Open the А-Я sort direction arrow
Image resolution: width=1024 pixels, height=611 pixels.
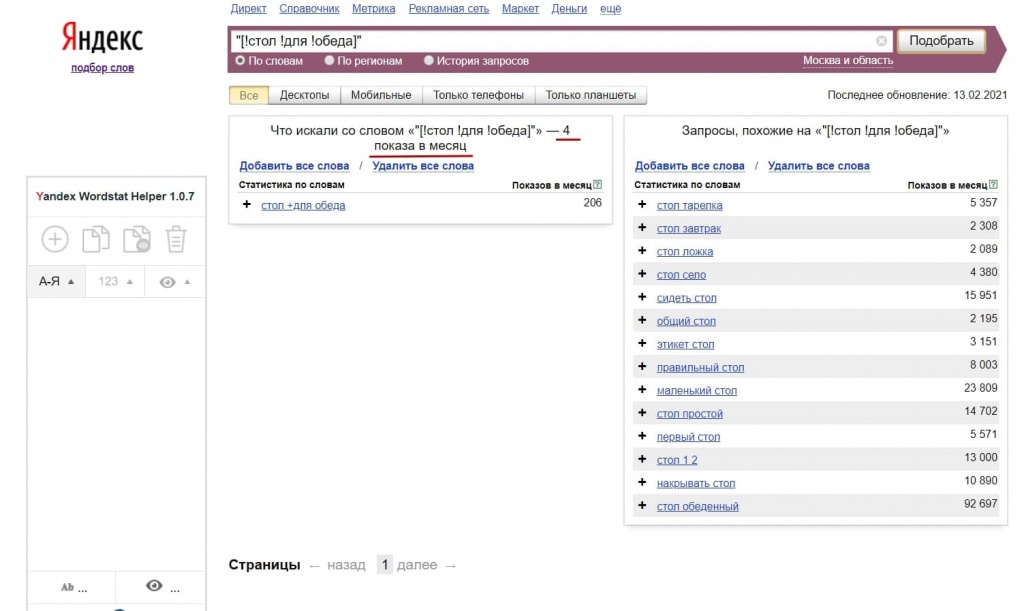72,281
